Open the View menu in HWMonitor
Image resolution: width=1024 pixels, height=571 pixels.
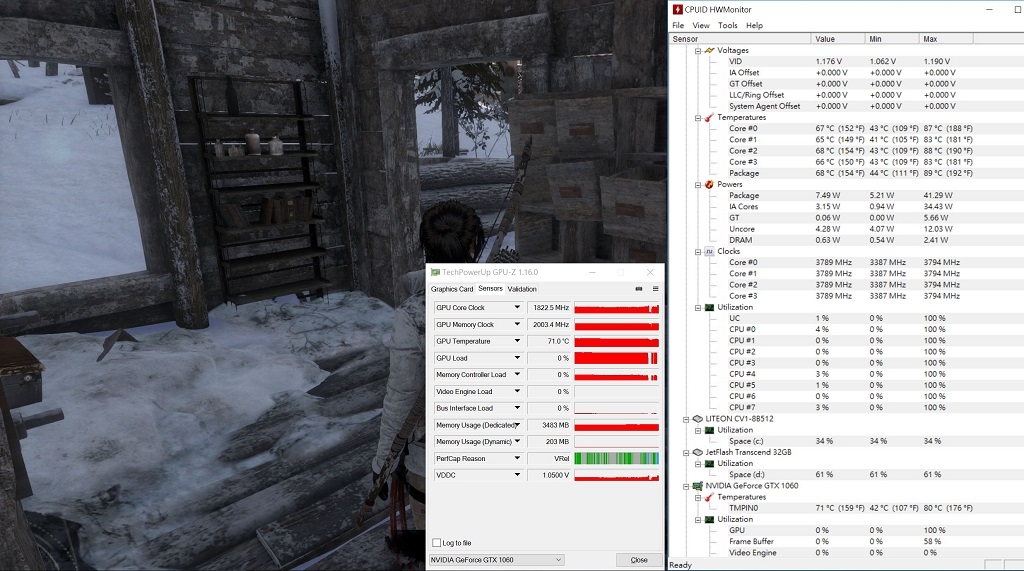click(x=701, y=25)
